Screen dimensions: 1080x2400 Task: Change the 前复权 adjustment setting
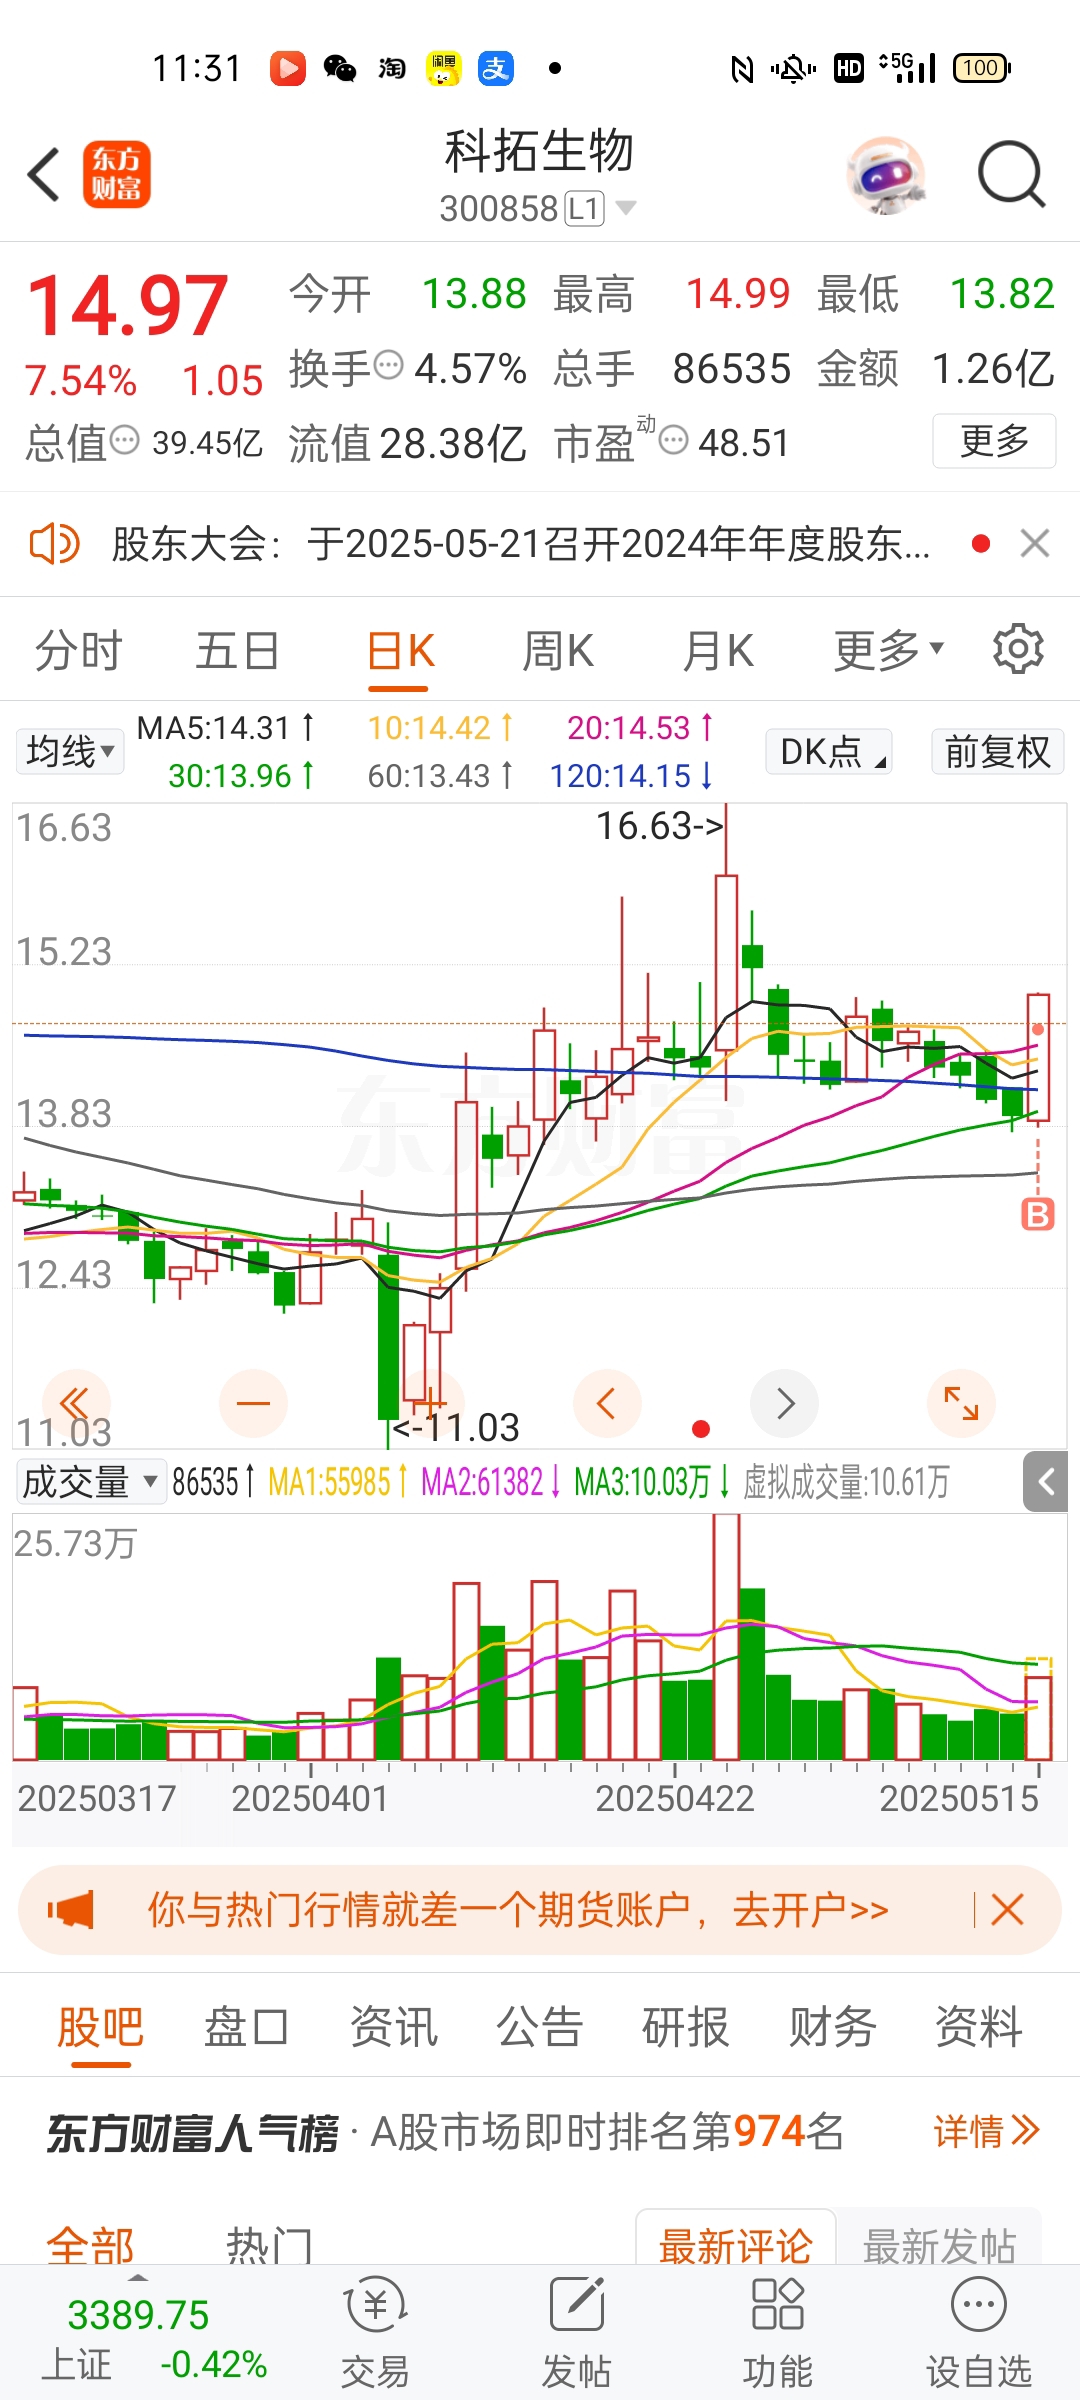[x=997, y=751]
